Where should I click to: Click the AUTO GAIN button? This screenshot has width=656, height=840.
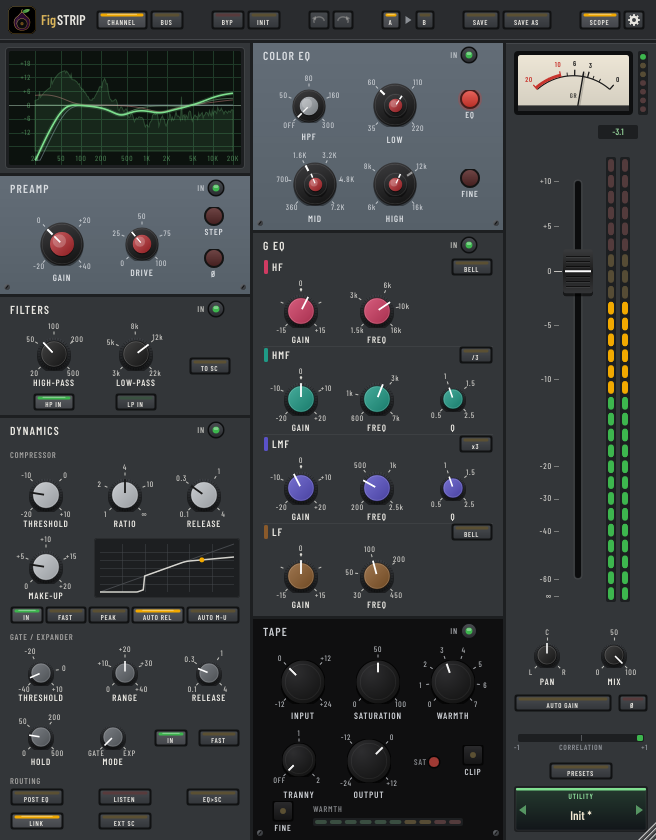562,703
